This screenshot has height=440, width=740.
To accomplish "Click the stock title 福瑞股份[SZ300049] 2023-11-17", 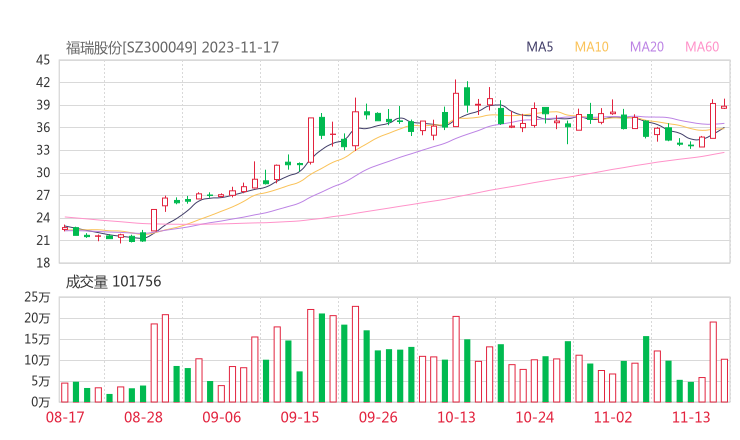I will [172, 48].
